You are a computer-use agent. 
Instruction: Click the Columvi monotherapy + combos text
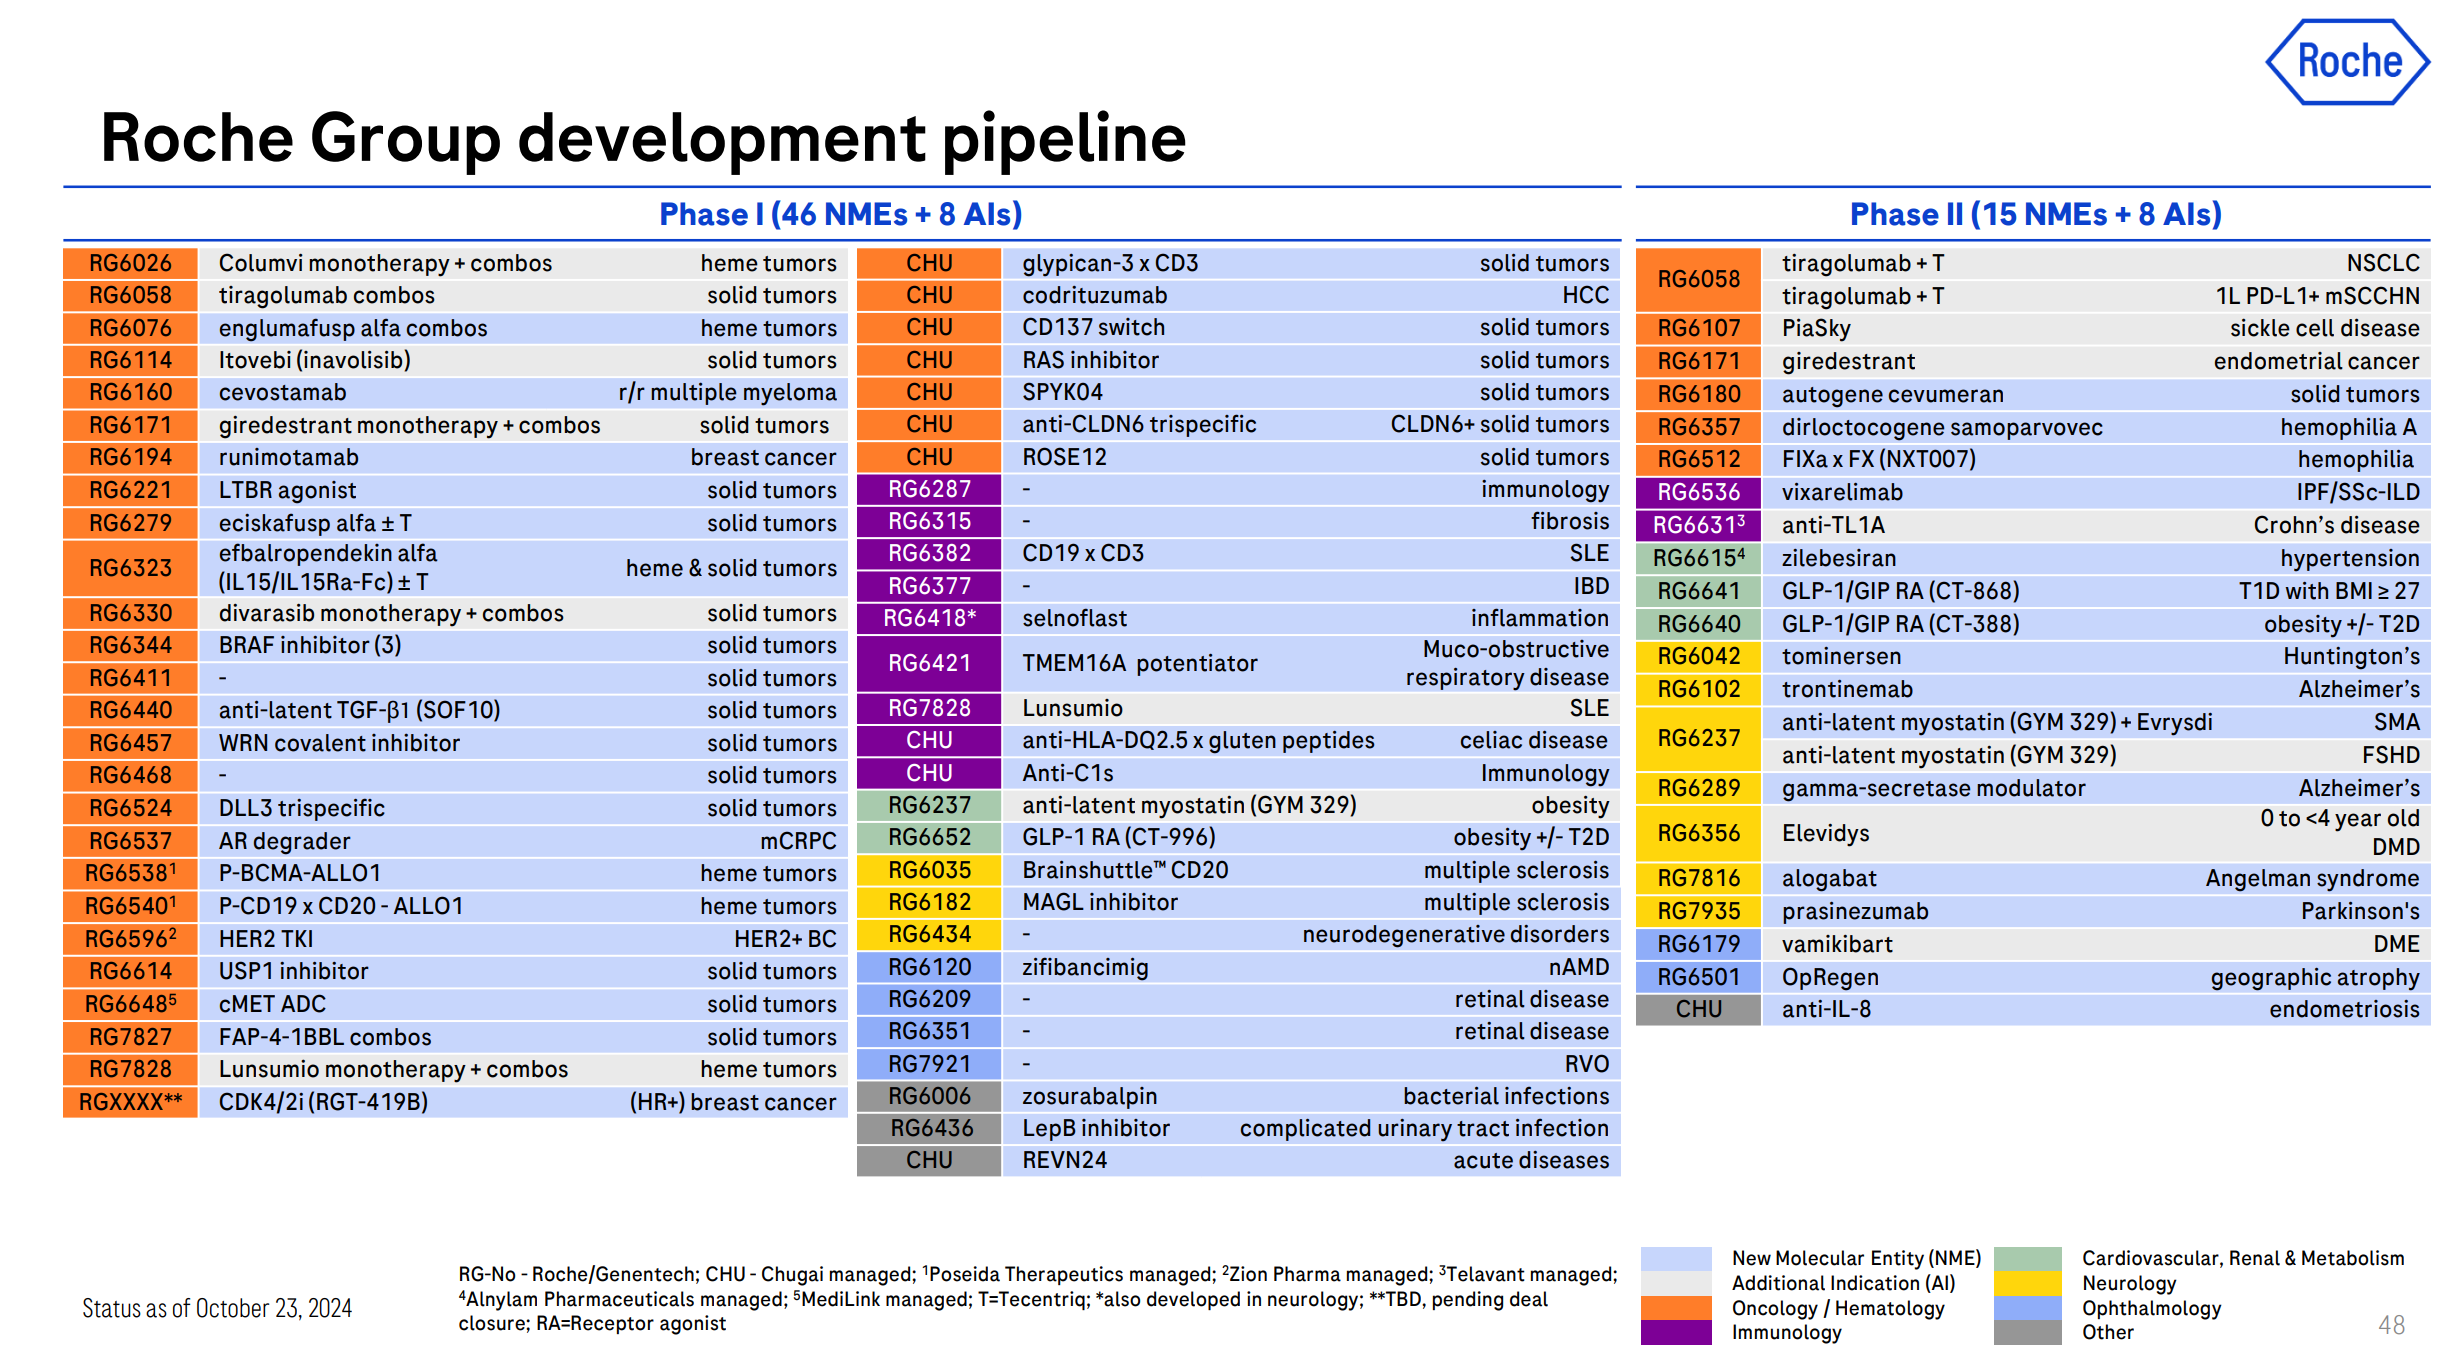pyautogui.click(x=385, y=263)
